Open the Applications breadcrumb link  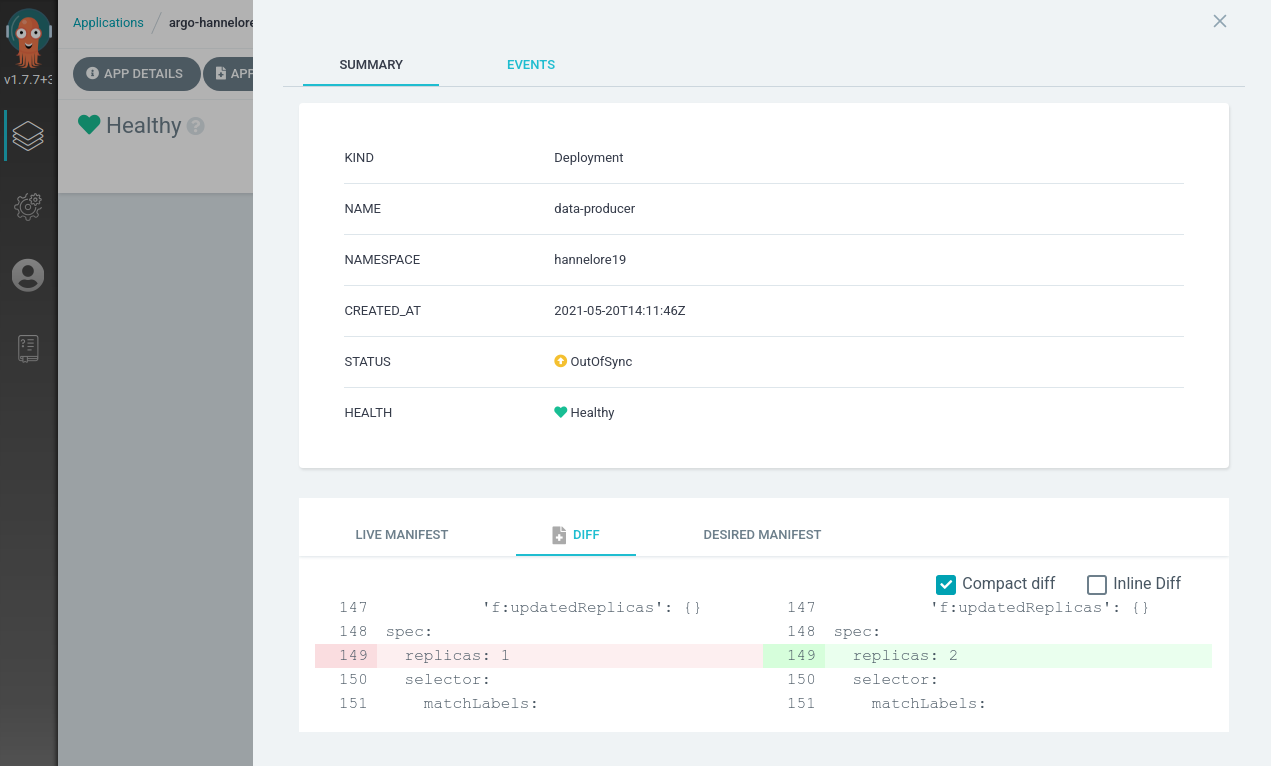click(x=107, y=22)
